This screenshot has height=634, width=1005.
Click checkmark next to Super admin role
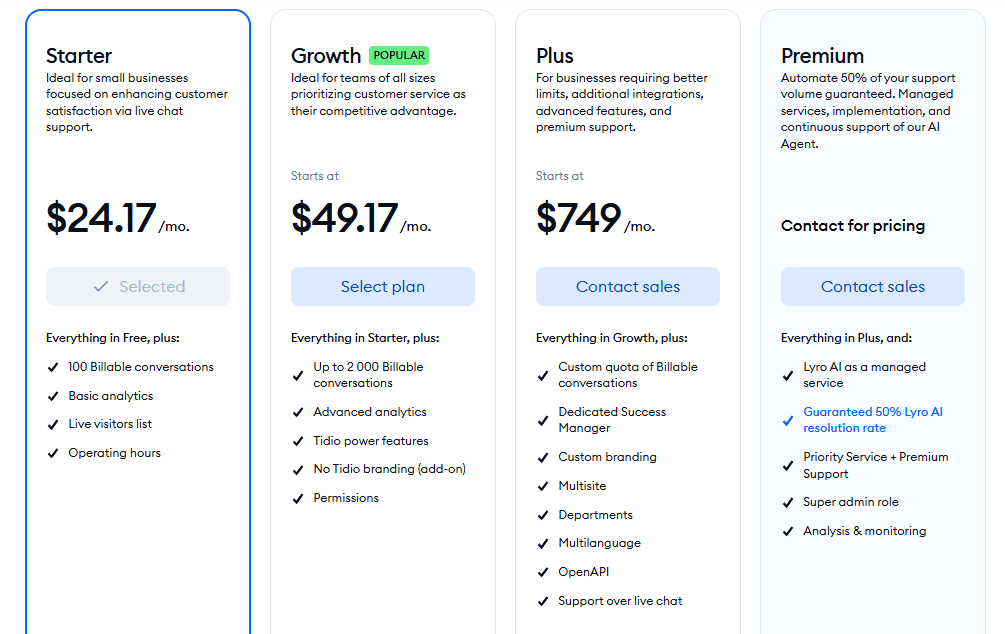(x=788, y=503)
